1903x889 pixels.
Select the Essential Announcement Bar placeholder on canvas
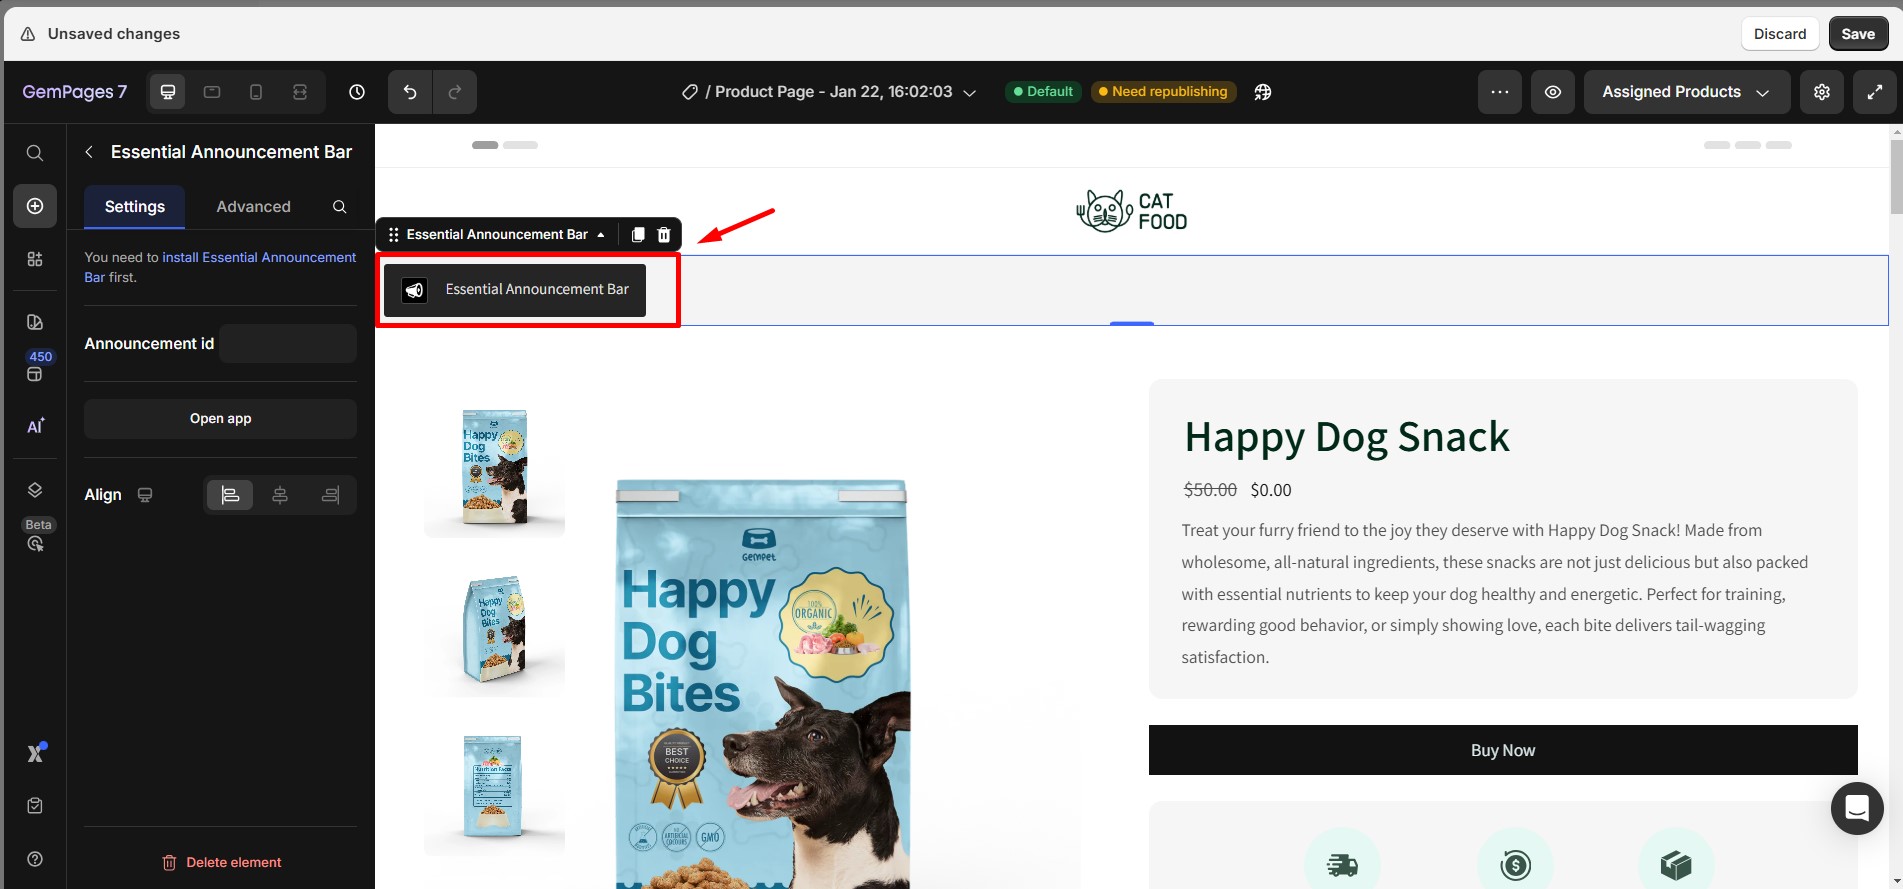515,290
